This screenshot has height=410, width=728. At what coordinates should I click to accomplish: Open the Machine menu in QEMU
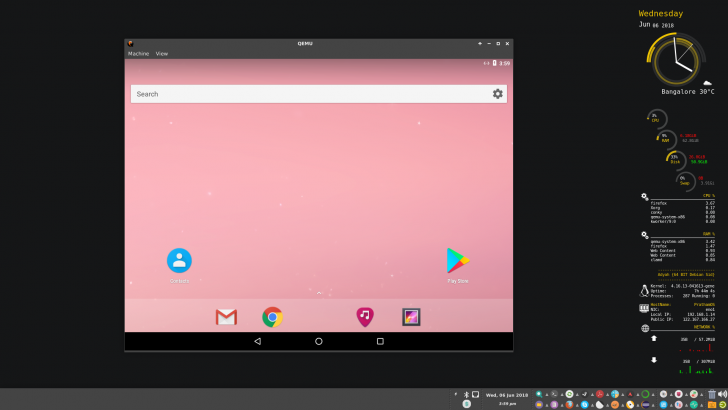pyautogui.click(x=138, y=54)
